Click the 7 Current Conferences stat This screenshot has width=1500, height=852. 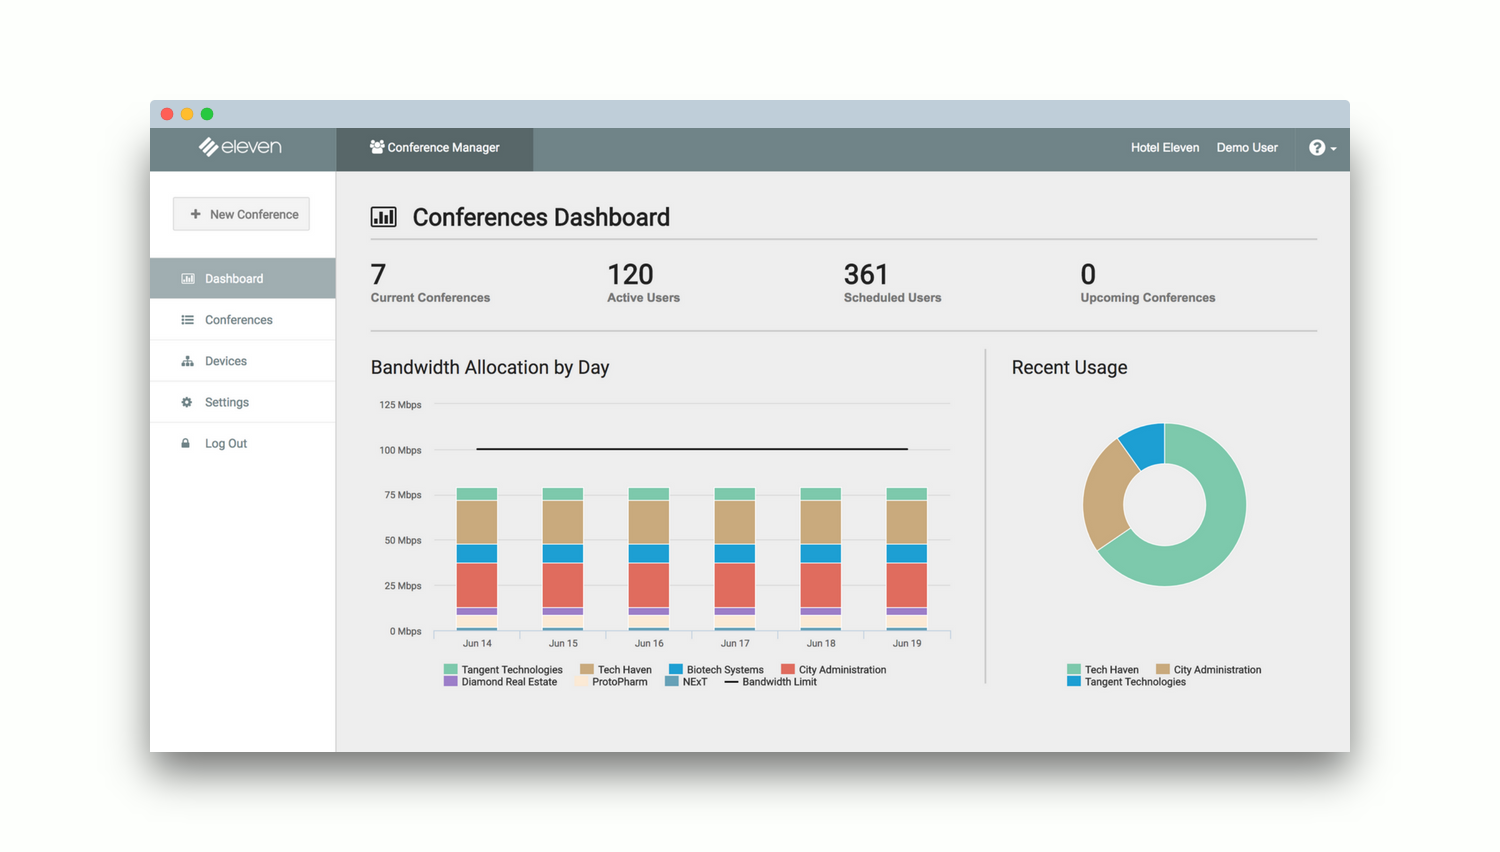point(430,282)
